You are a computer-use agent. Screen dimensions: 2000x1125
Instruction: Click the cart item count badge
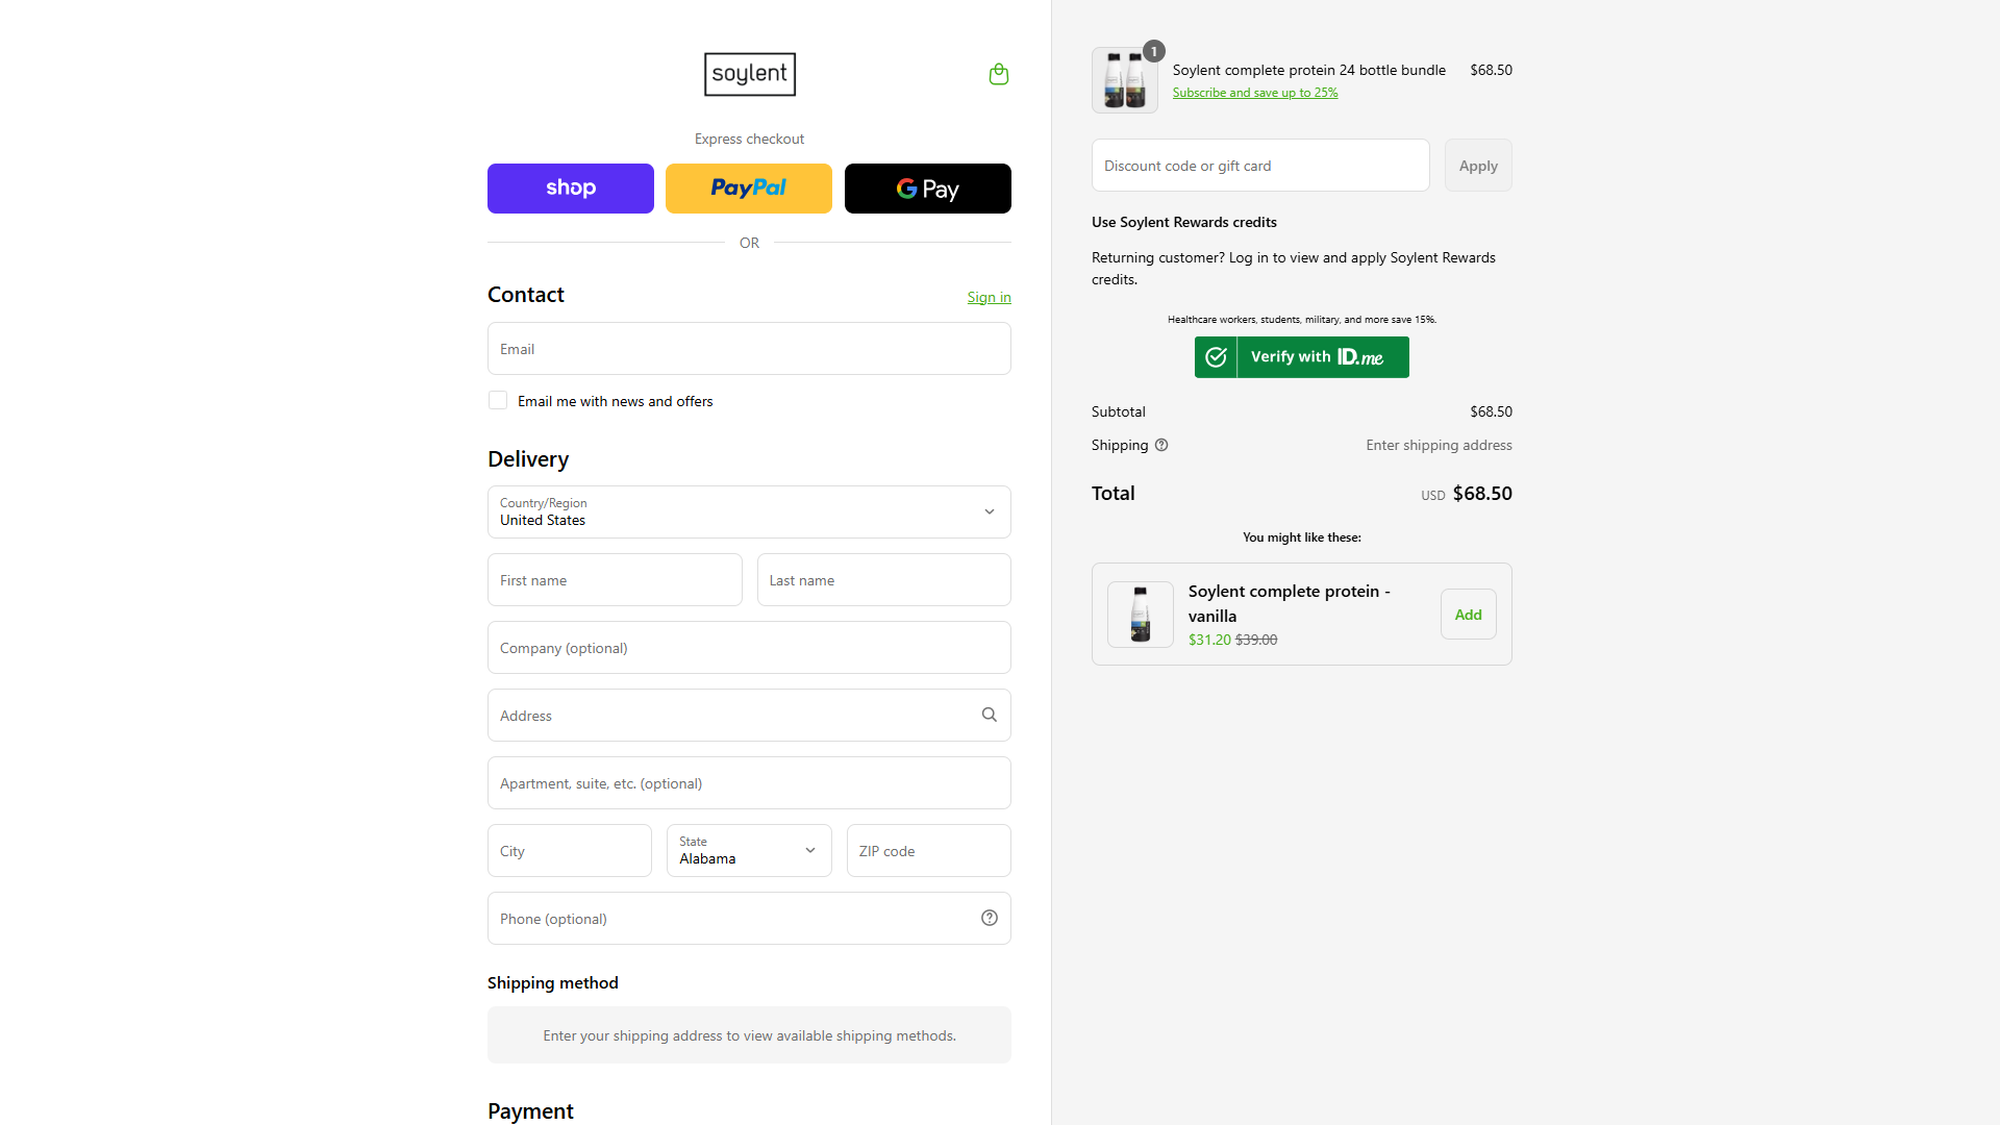click(1153, 50)
